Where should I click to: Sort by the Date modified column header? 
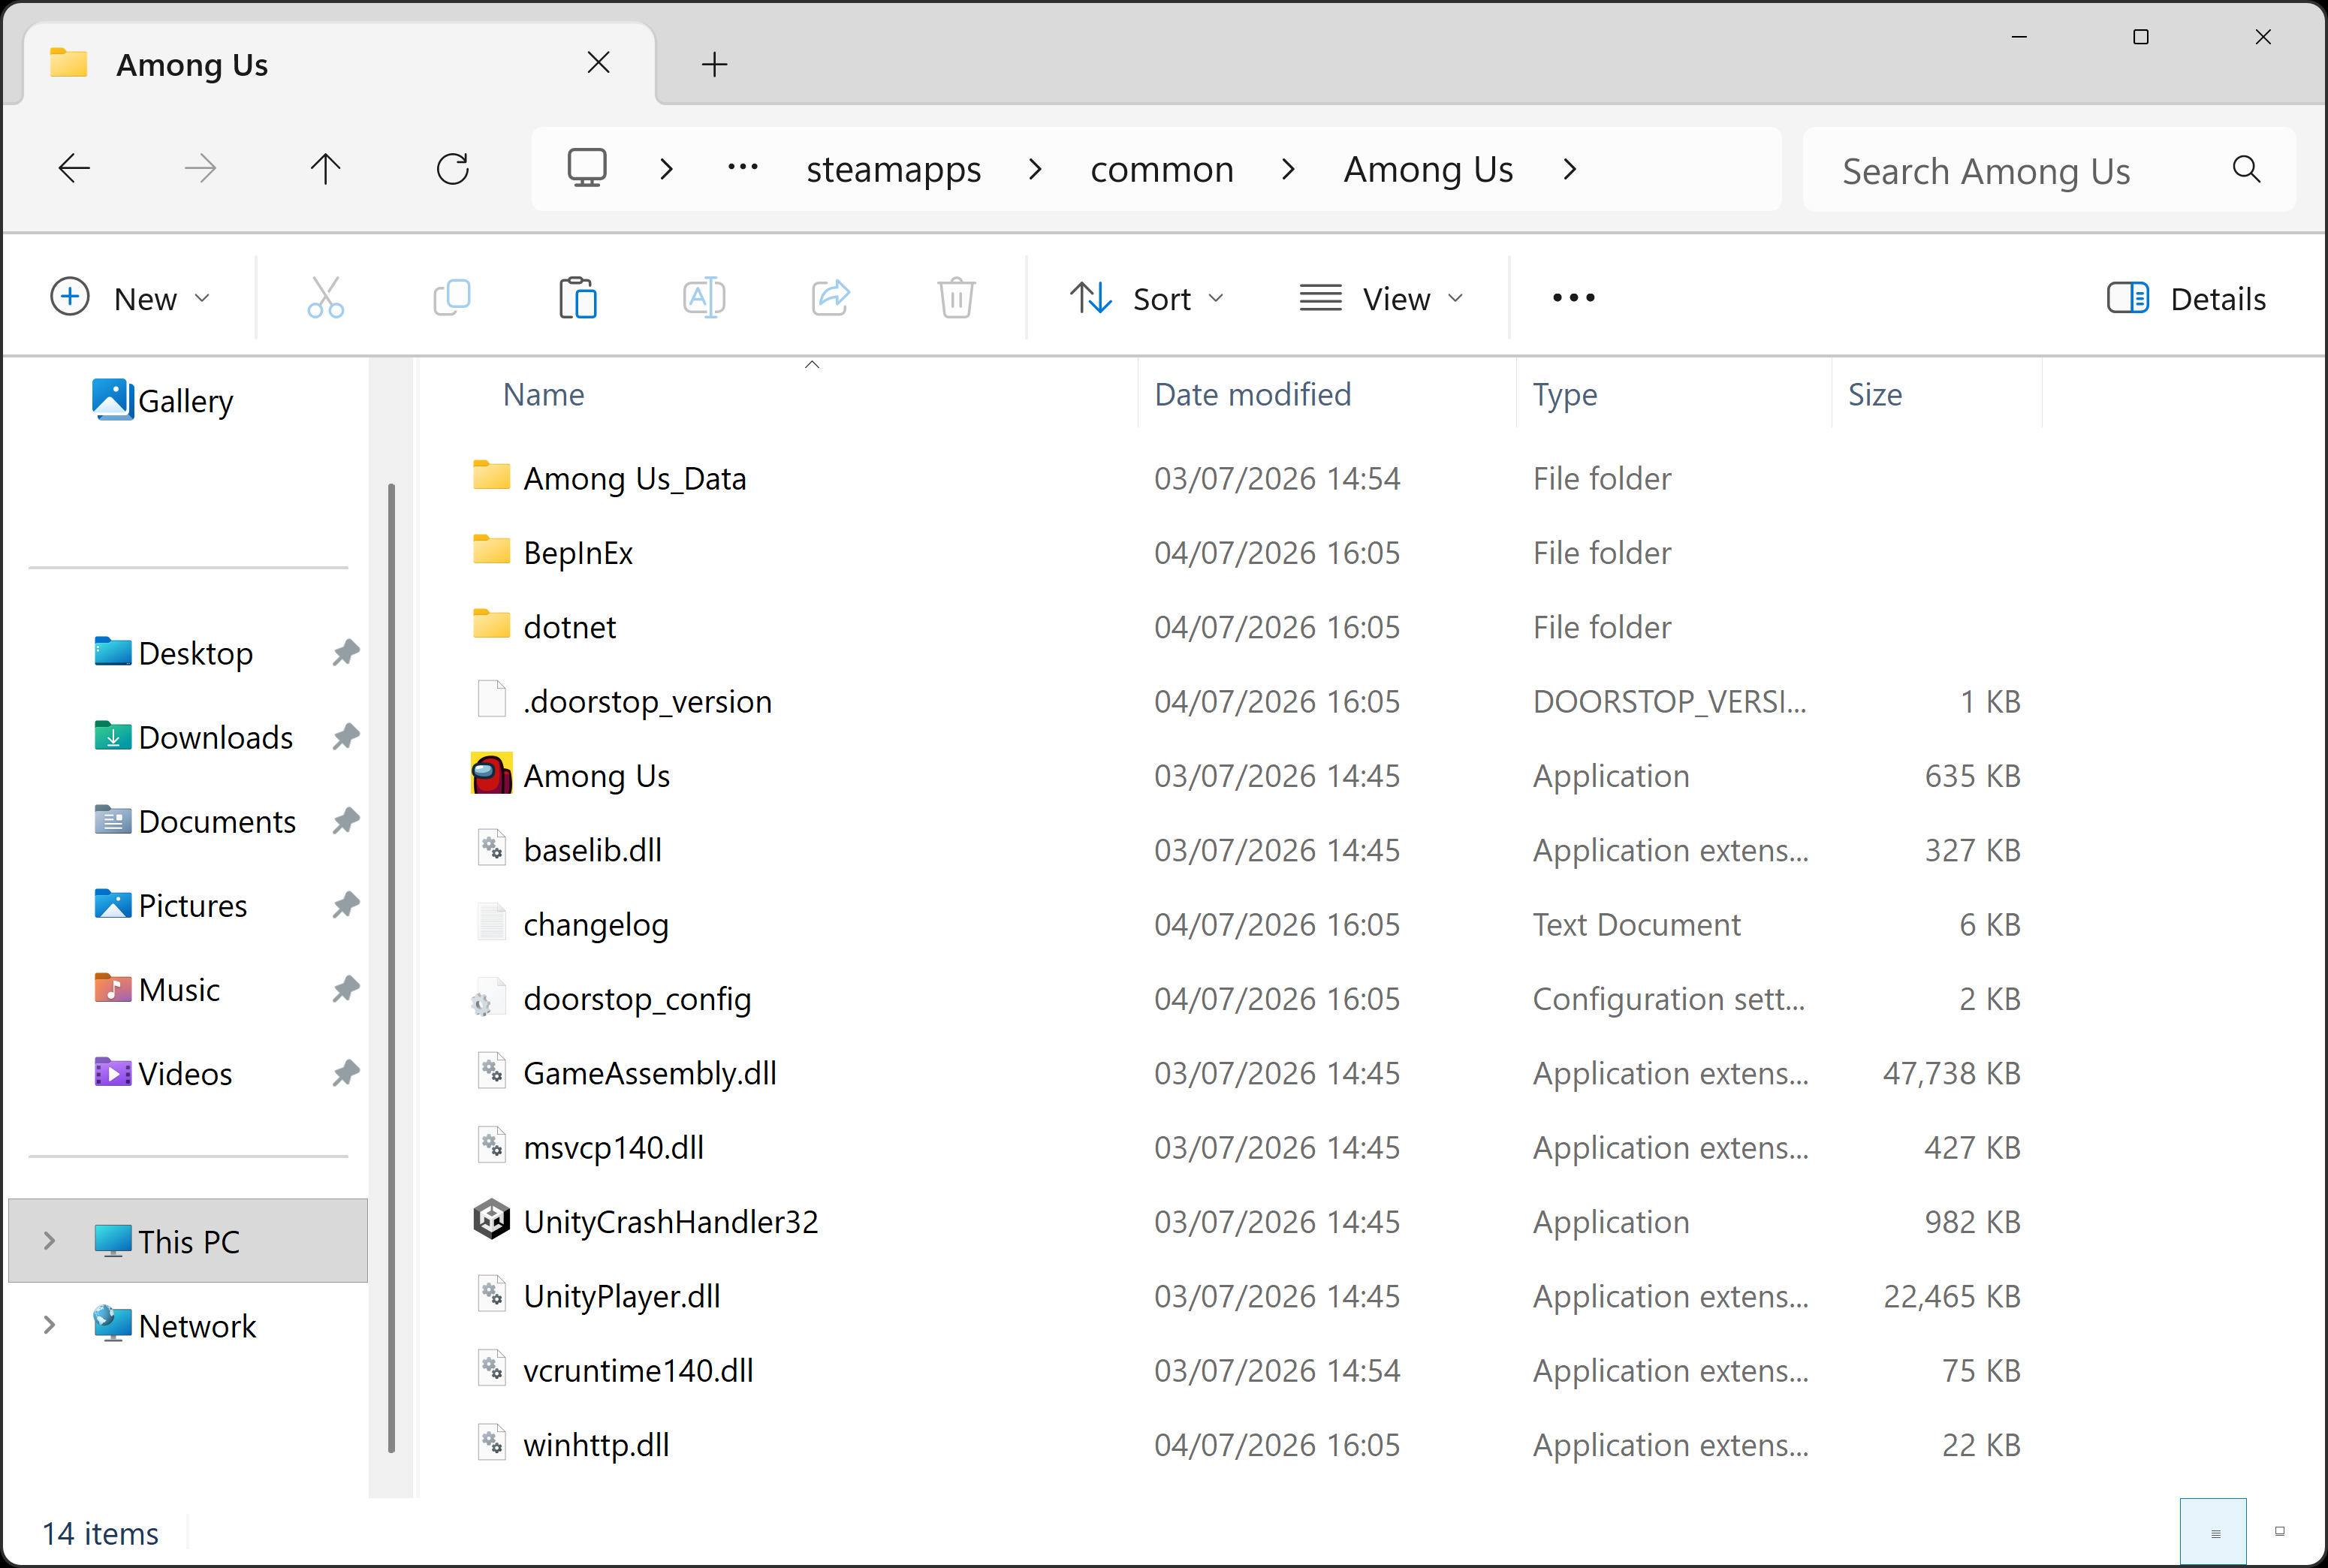point(1253,394)
